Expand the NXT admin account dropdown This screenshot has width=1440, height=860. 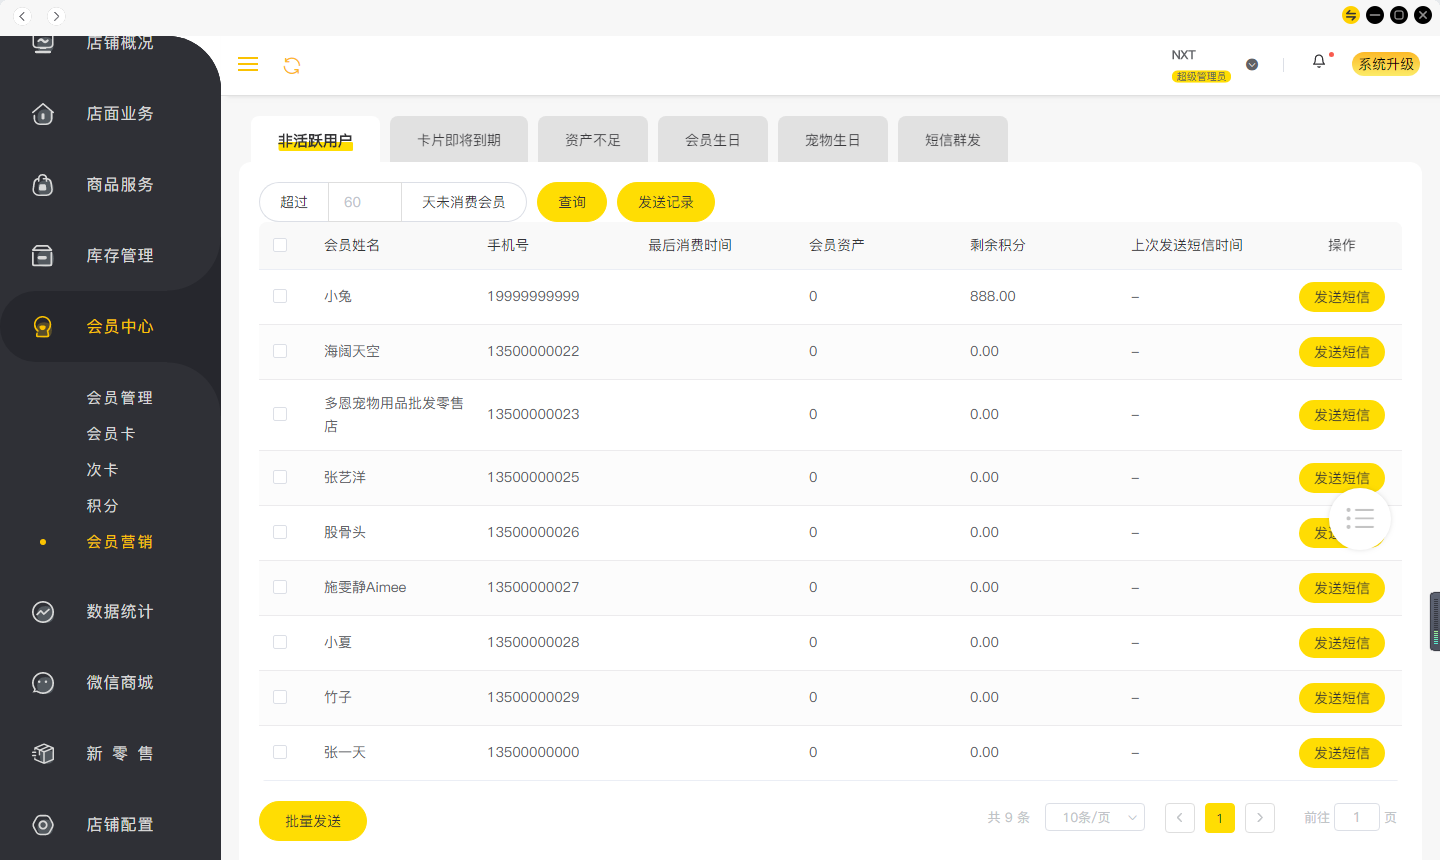(1251, 63)
